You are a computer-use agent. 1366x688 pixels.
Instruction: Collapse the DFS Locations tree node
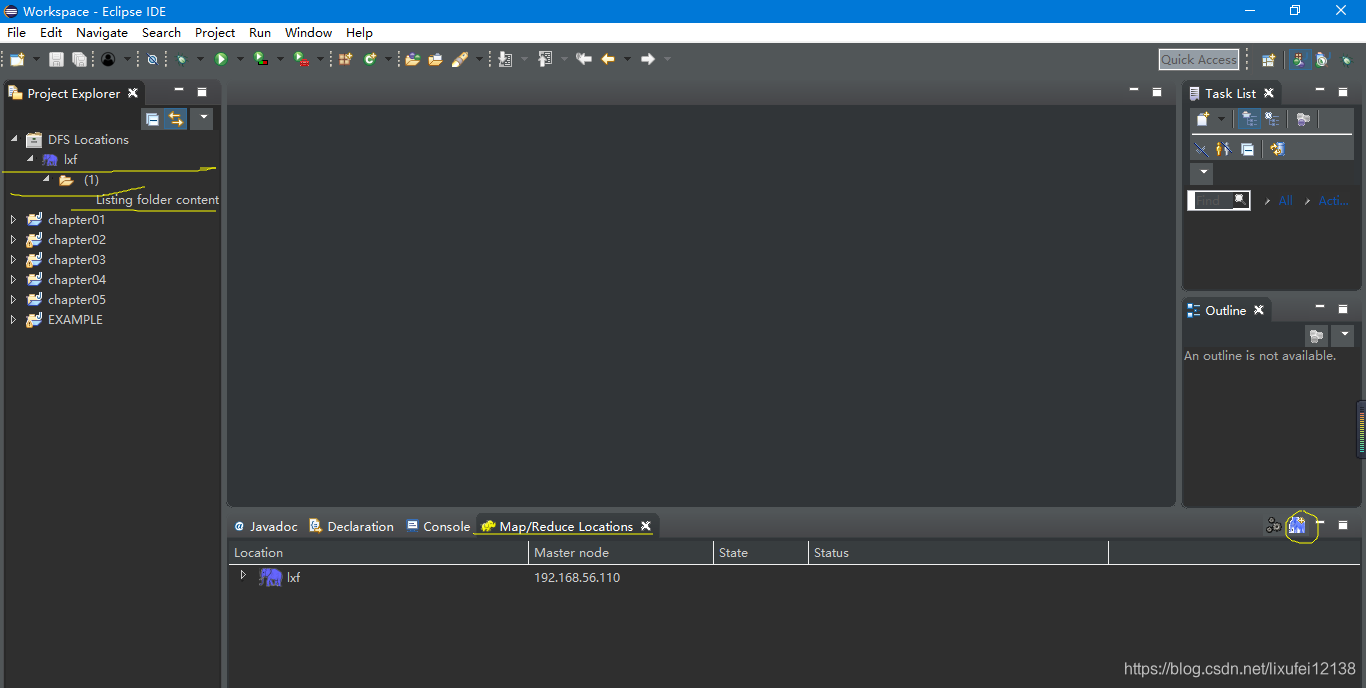pyautogui.click(x=14, y=139)
